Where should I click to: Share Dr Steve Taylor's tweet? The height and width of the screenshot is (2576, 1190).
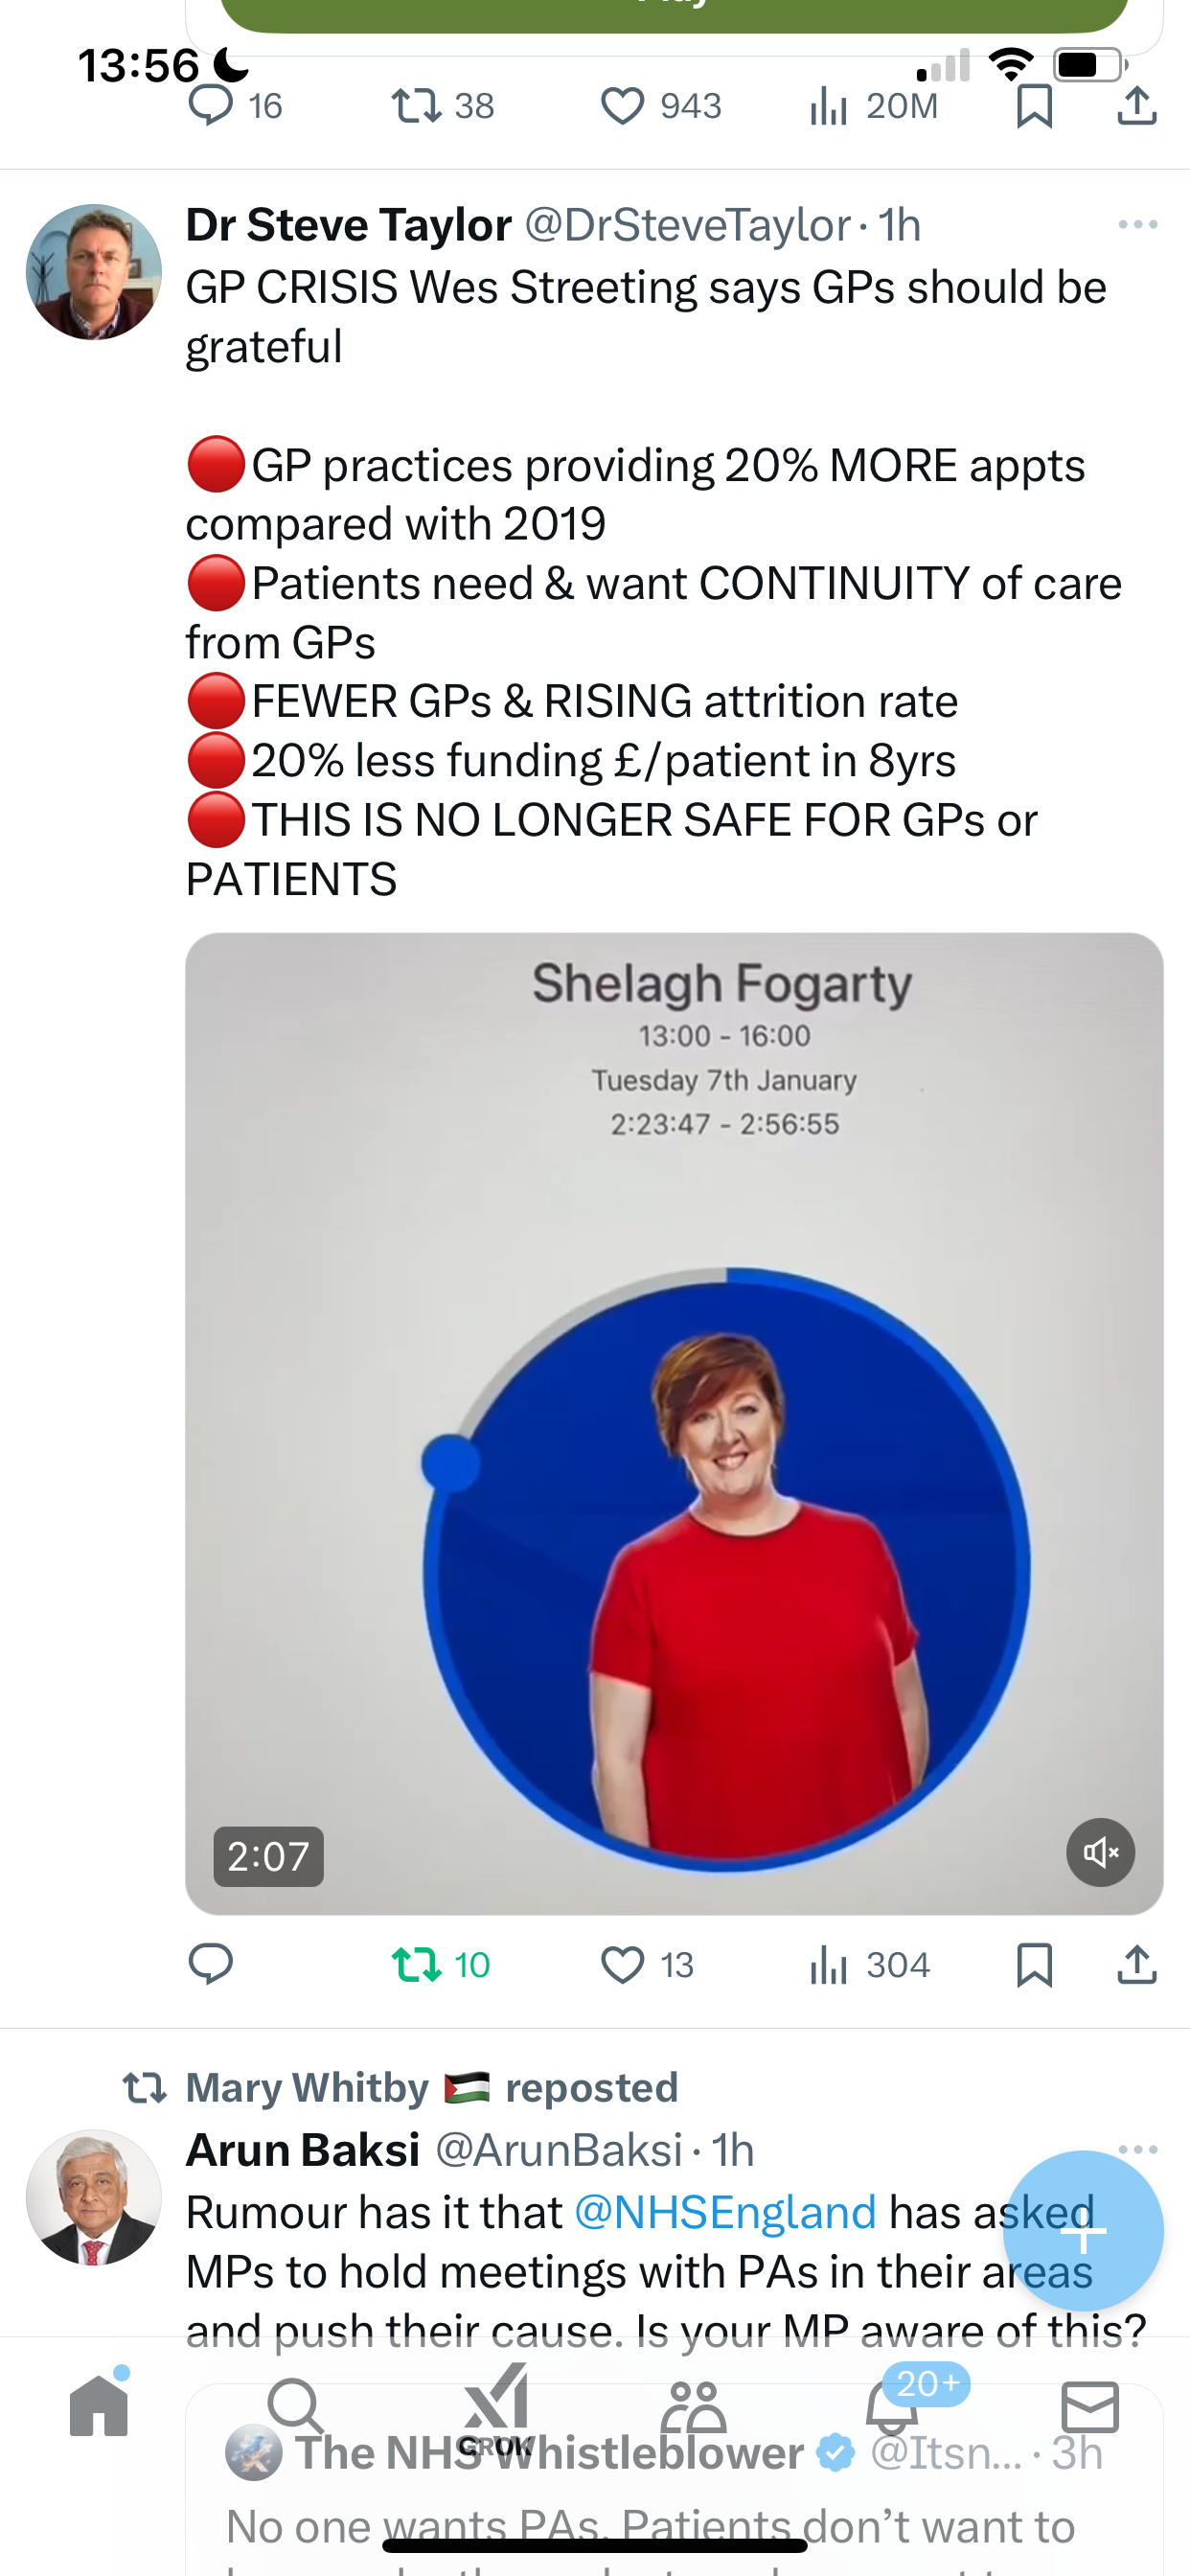pos(1137,1964)
